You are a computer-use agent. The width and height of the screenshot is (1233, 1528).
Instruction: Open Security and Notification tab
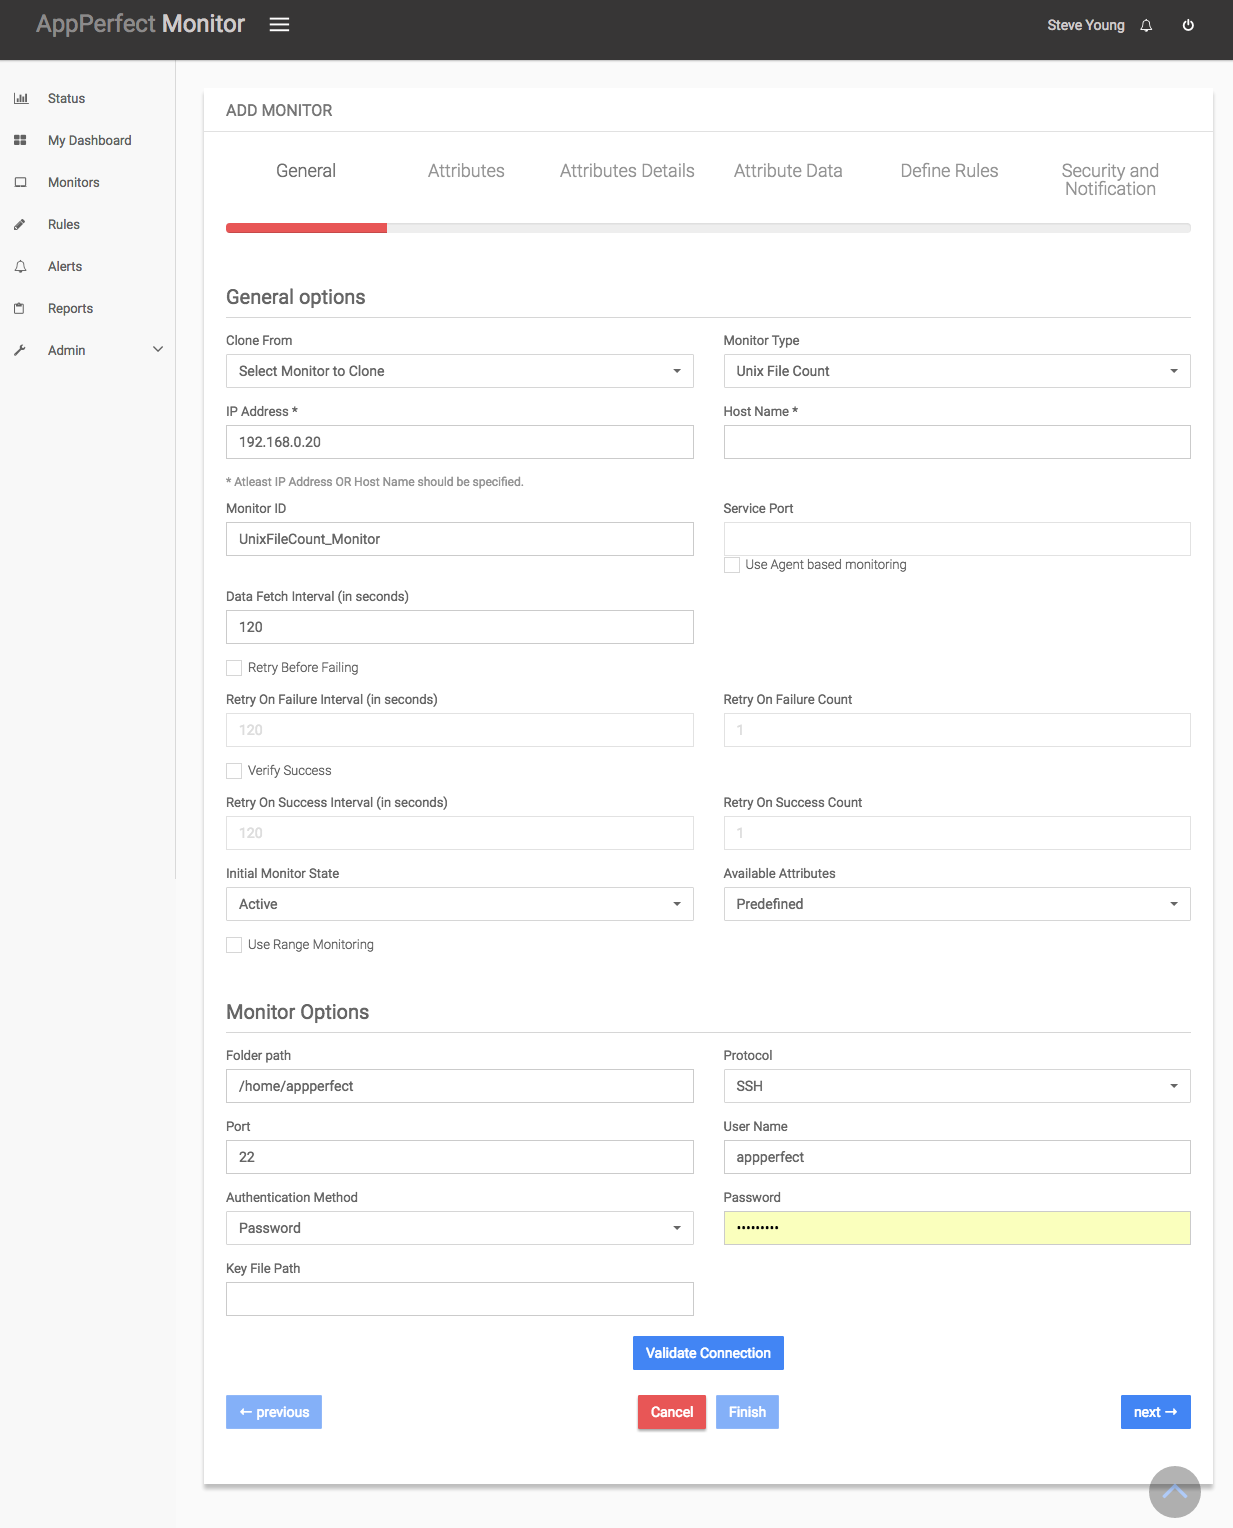[x=1110, y=180]
